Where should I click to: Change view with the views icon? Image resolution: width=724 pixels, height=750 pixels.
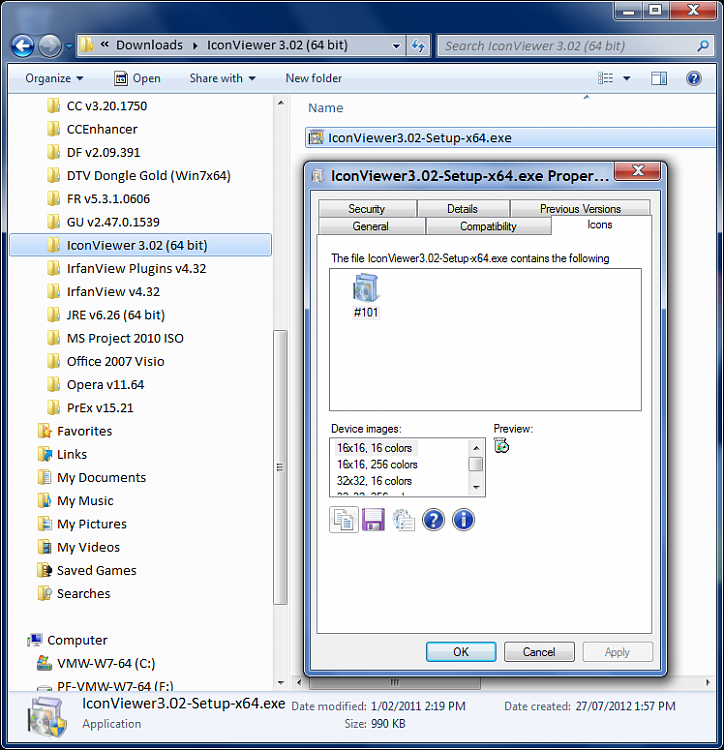click(605, 78)
